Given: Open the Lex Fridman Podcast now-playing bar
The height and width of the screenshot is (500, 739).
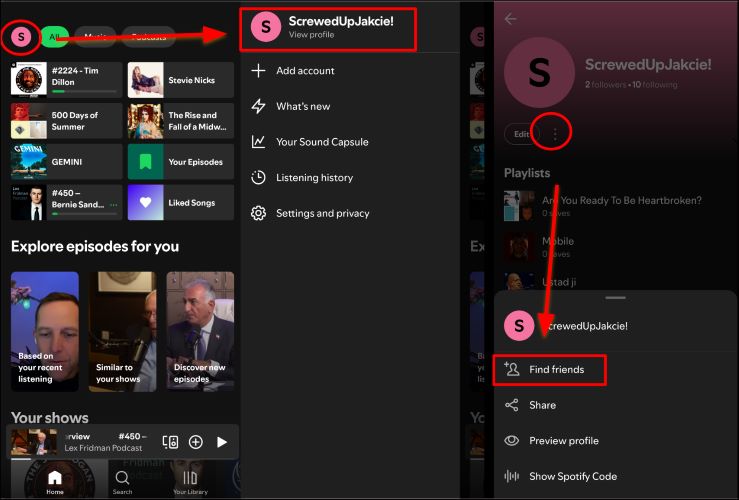Looking at the screenshot, I should pyautogui.click(x=123, y=442).
